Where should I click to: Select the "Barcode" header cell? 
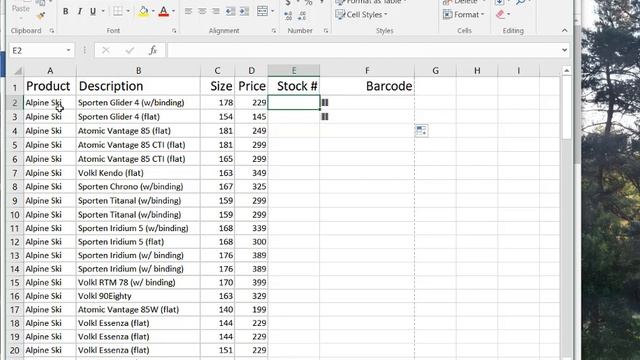point(367,86)
